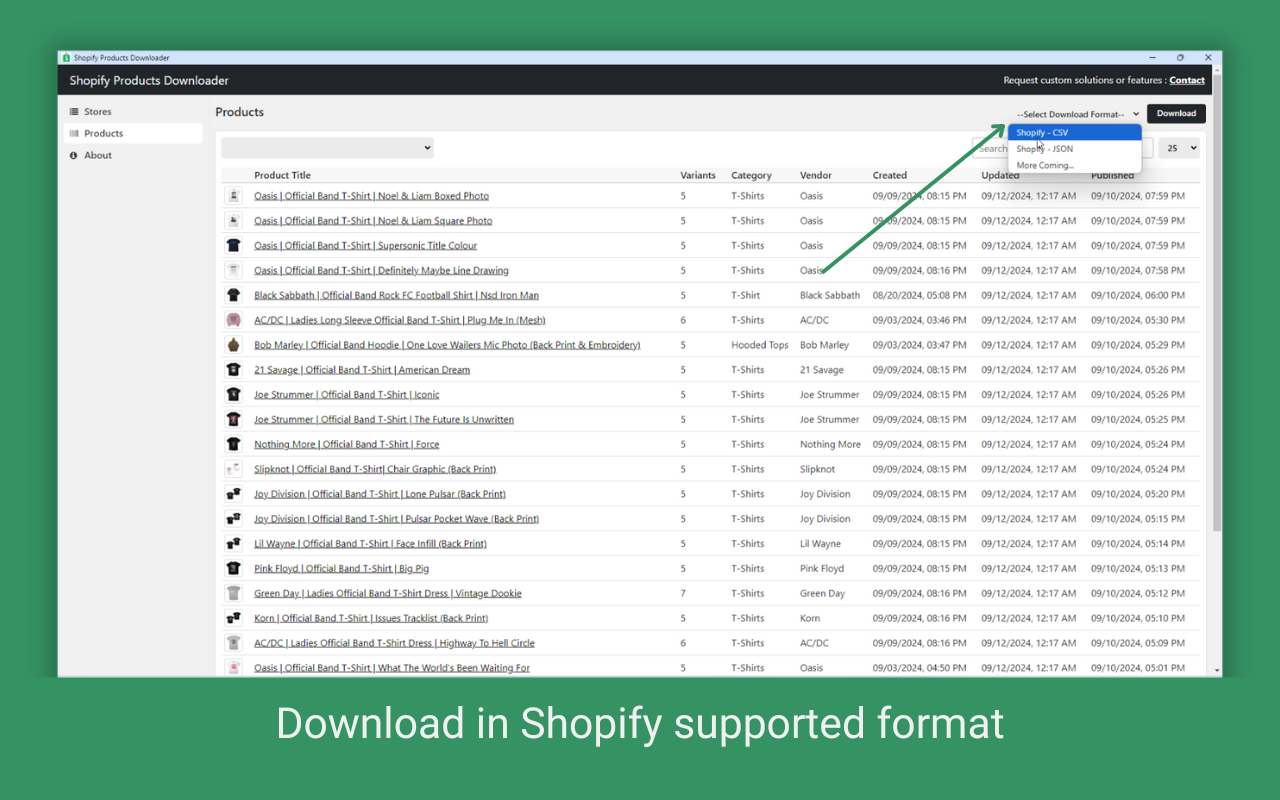Image resolution: width=1280 pixels, height=800 pixels.
Task: Open Joe Strummer The Future Is Unwritten link
Action: (384, 420)
